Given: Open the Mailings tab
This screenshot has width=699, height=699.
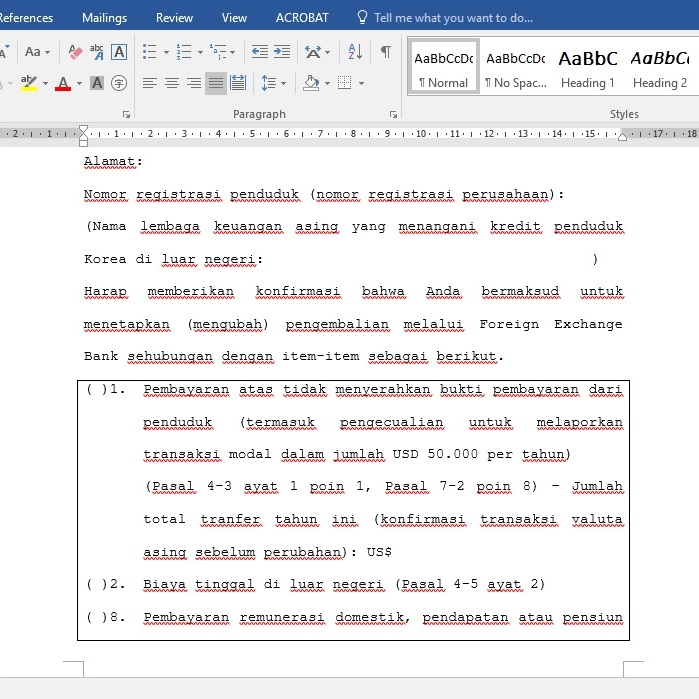Looking at the screenshot, I should click(104, 18).
